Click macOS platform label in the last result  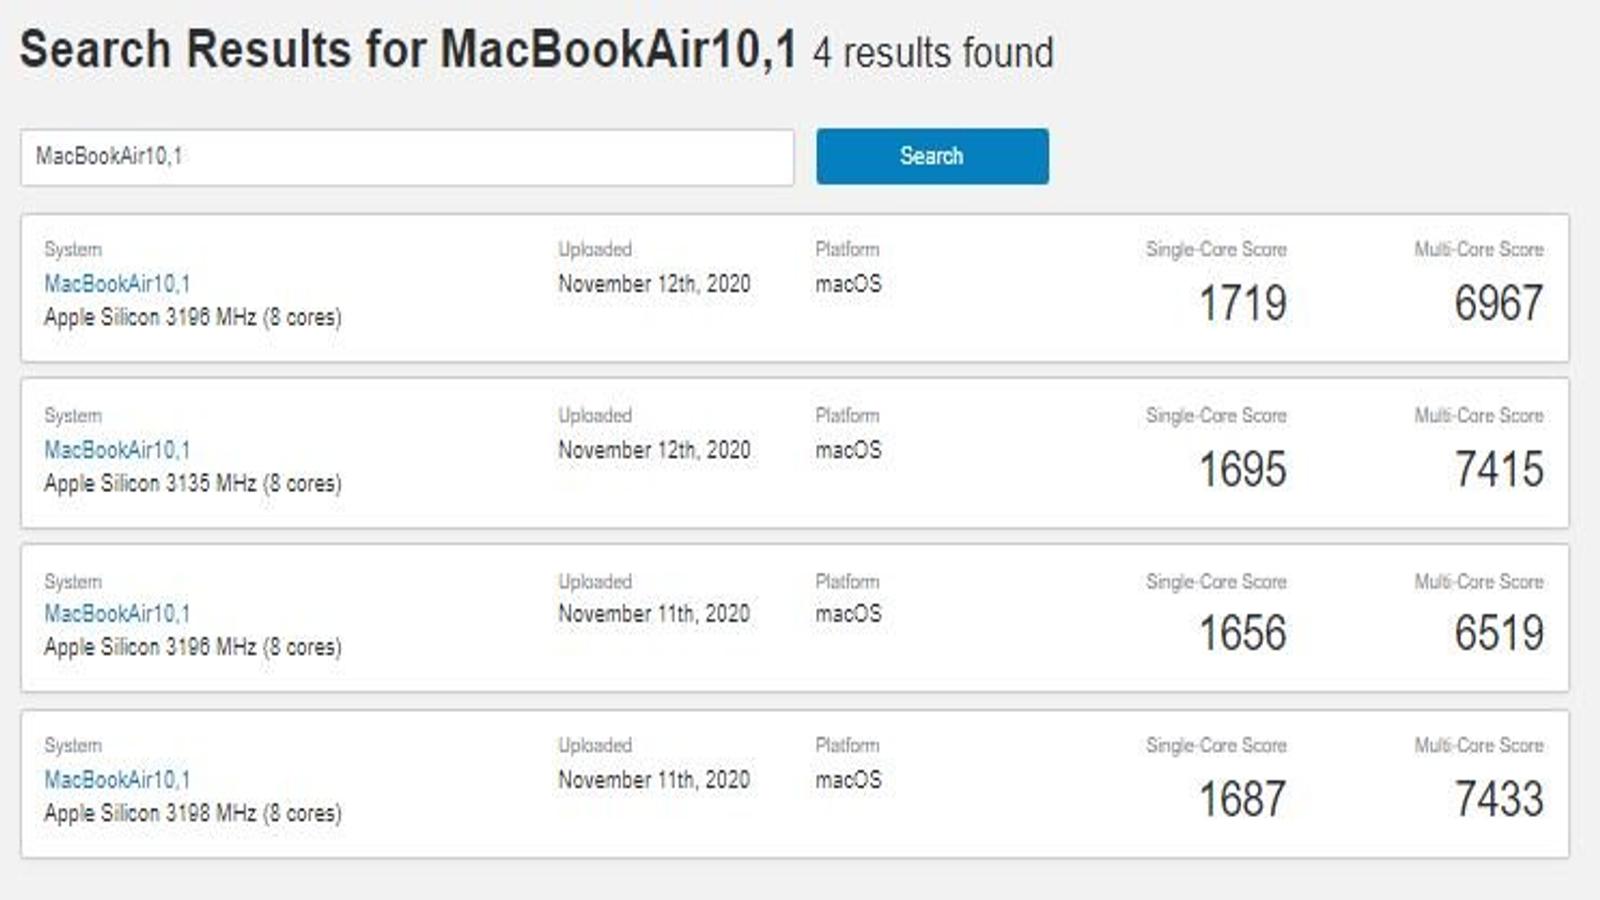848,780
